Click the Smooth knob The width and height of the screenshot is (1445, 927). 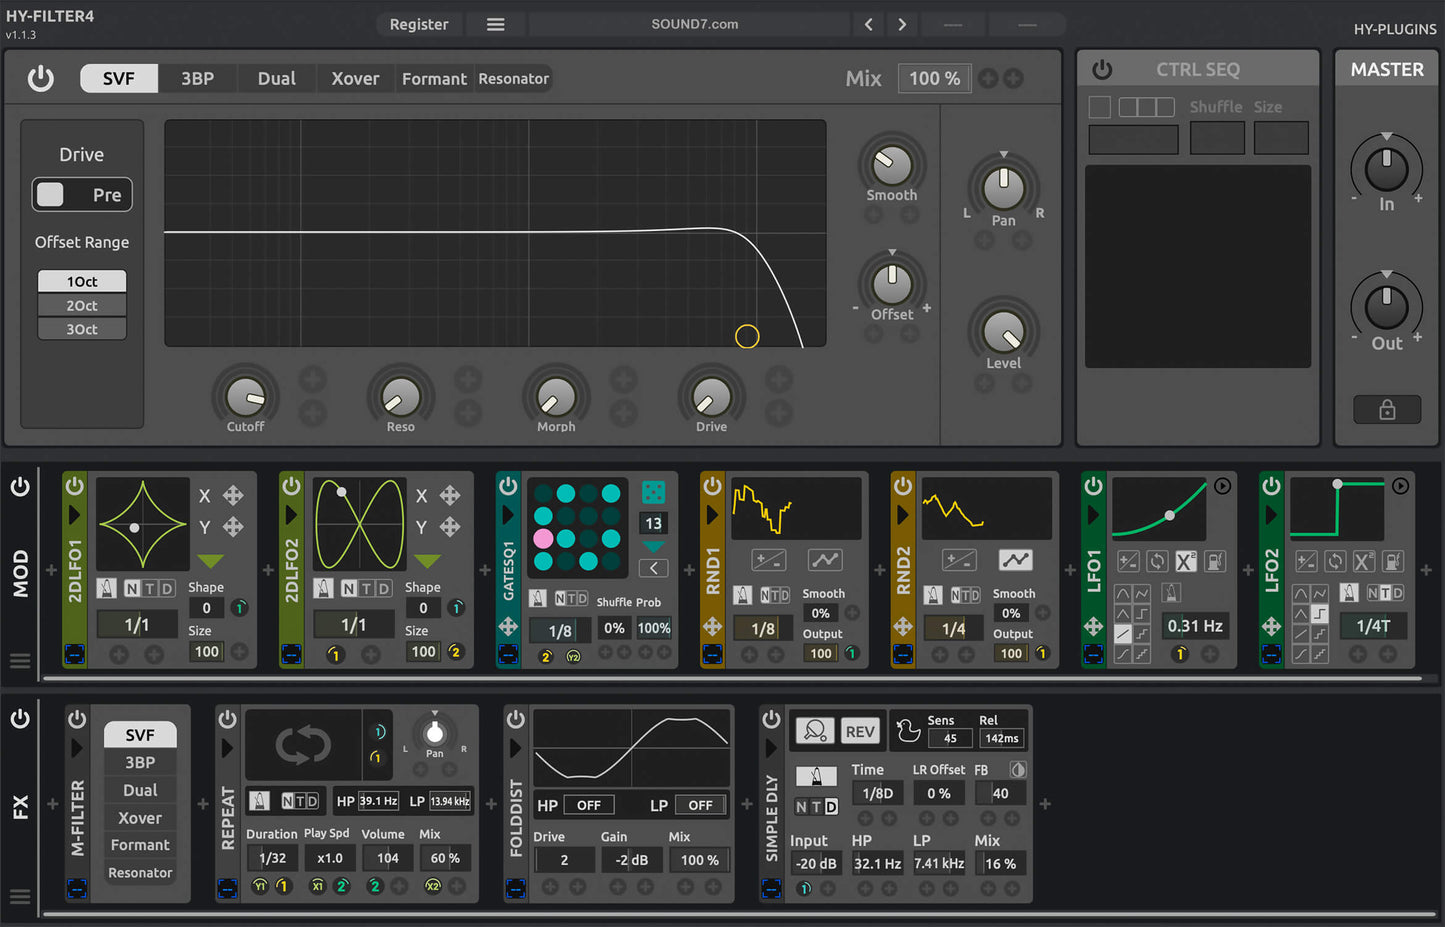[892, 164]
